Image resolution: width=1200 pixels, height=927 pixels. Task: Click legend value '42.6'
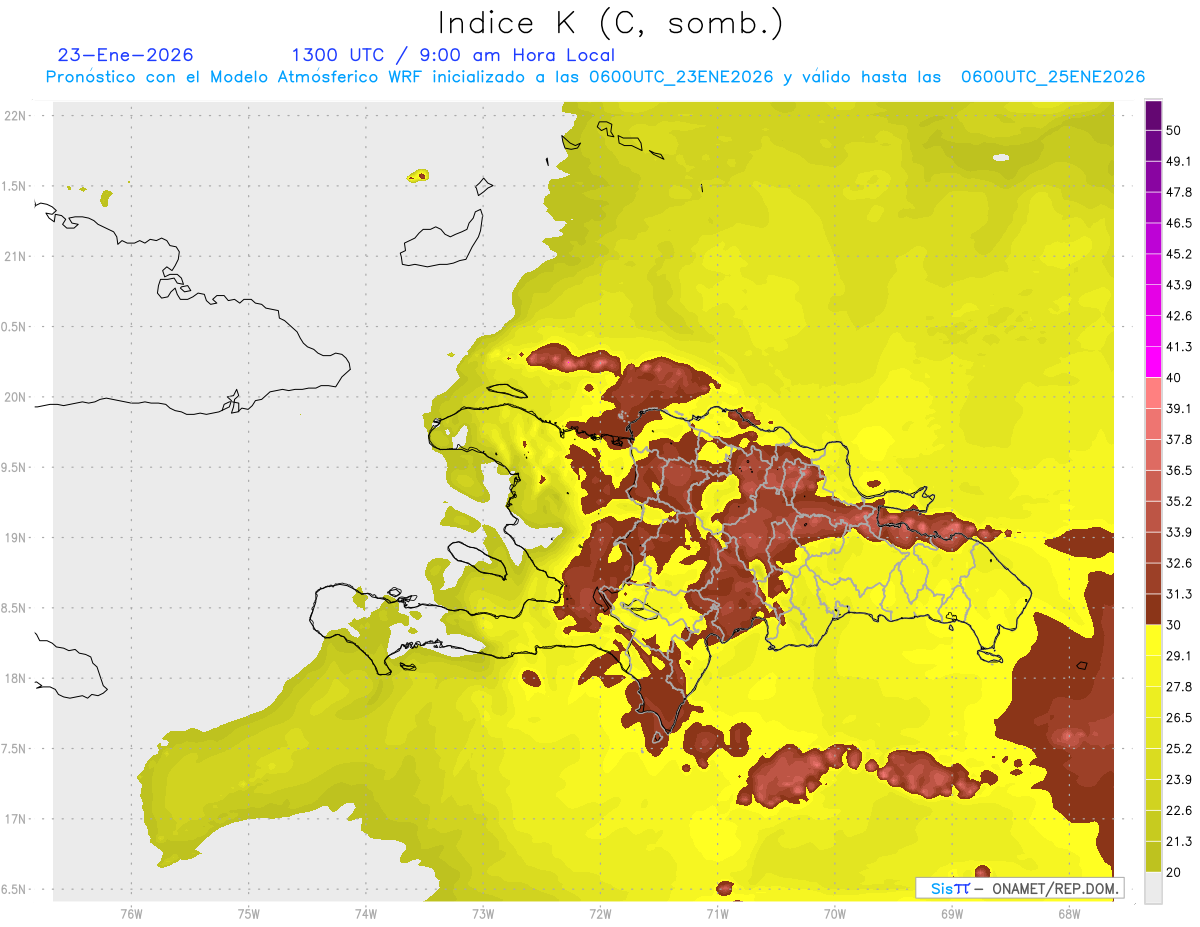coord(1179,316)
